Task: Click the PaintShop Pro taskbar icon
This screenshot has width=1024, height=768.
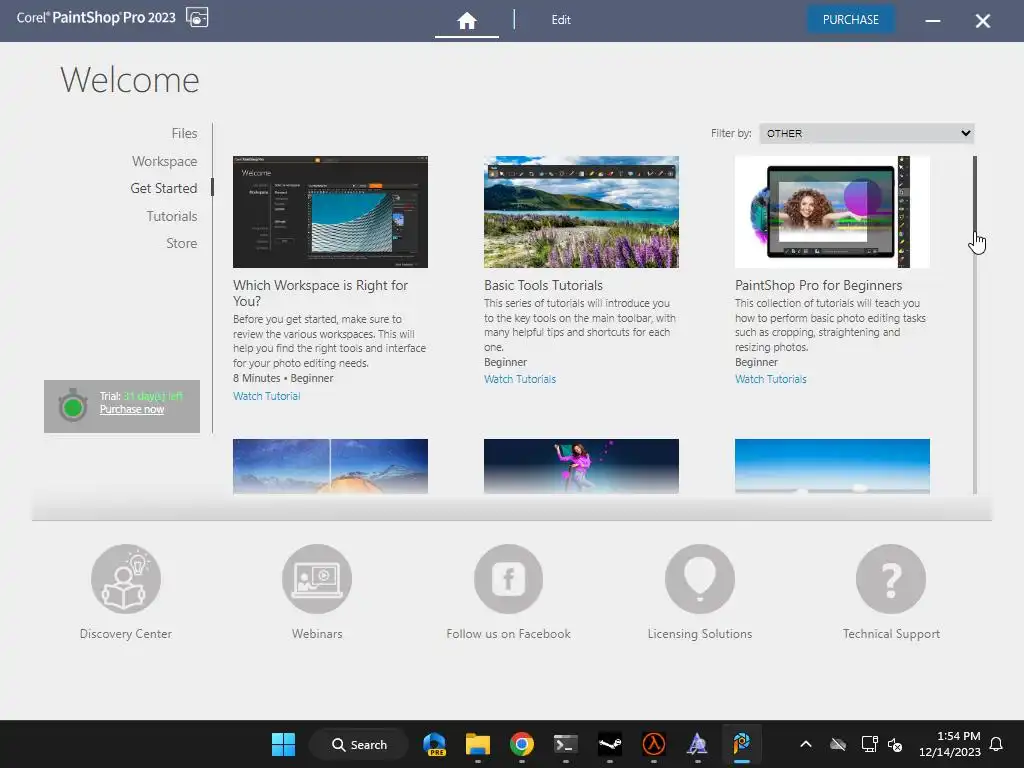Action: pos(741,744)
